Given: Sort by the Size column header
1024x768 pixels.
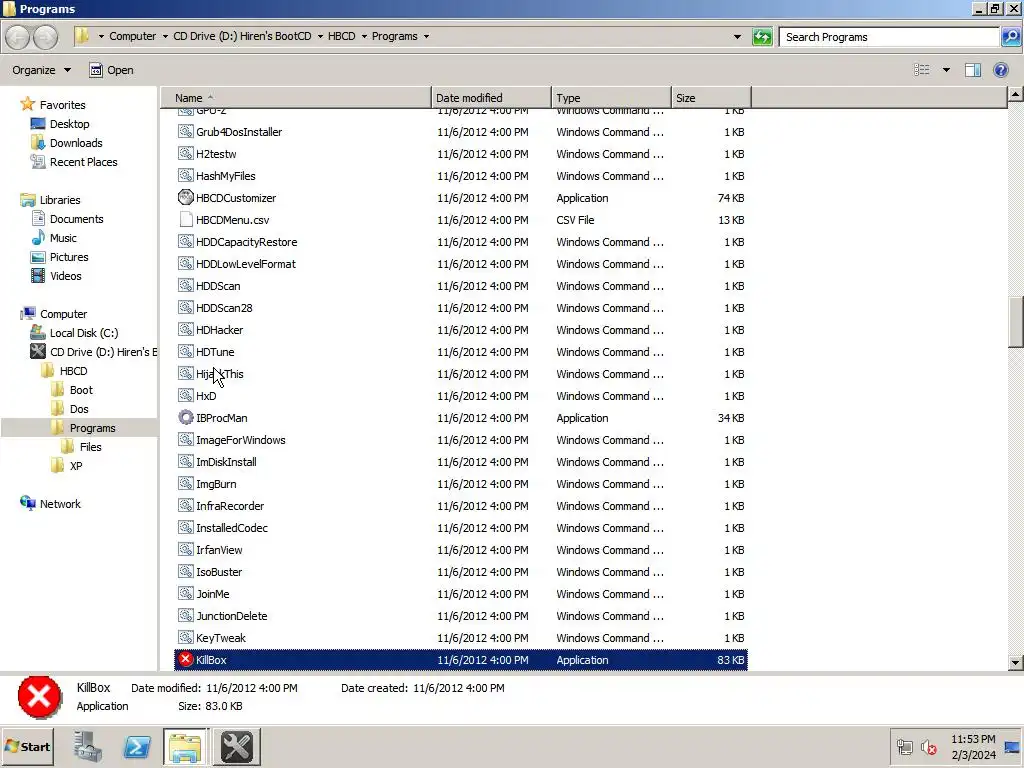Looking at the screenshot, I should pyautogui.click(x=711, y=98).
